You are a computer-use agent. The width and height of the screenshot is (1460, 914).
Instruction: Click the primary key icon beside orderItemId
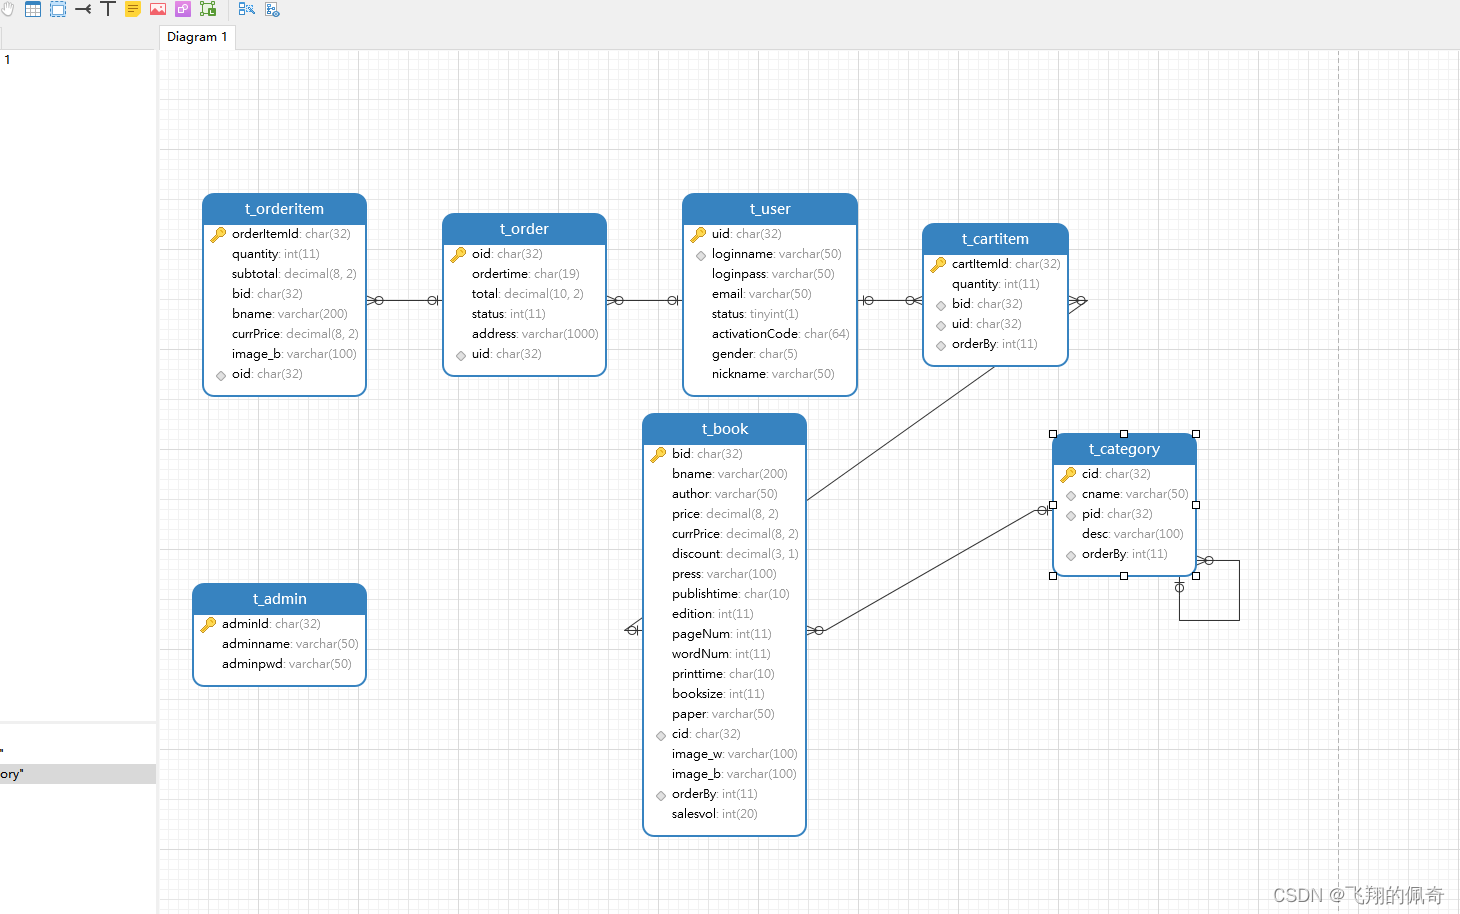point(218,235)
